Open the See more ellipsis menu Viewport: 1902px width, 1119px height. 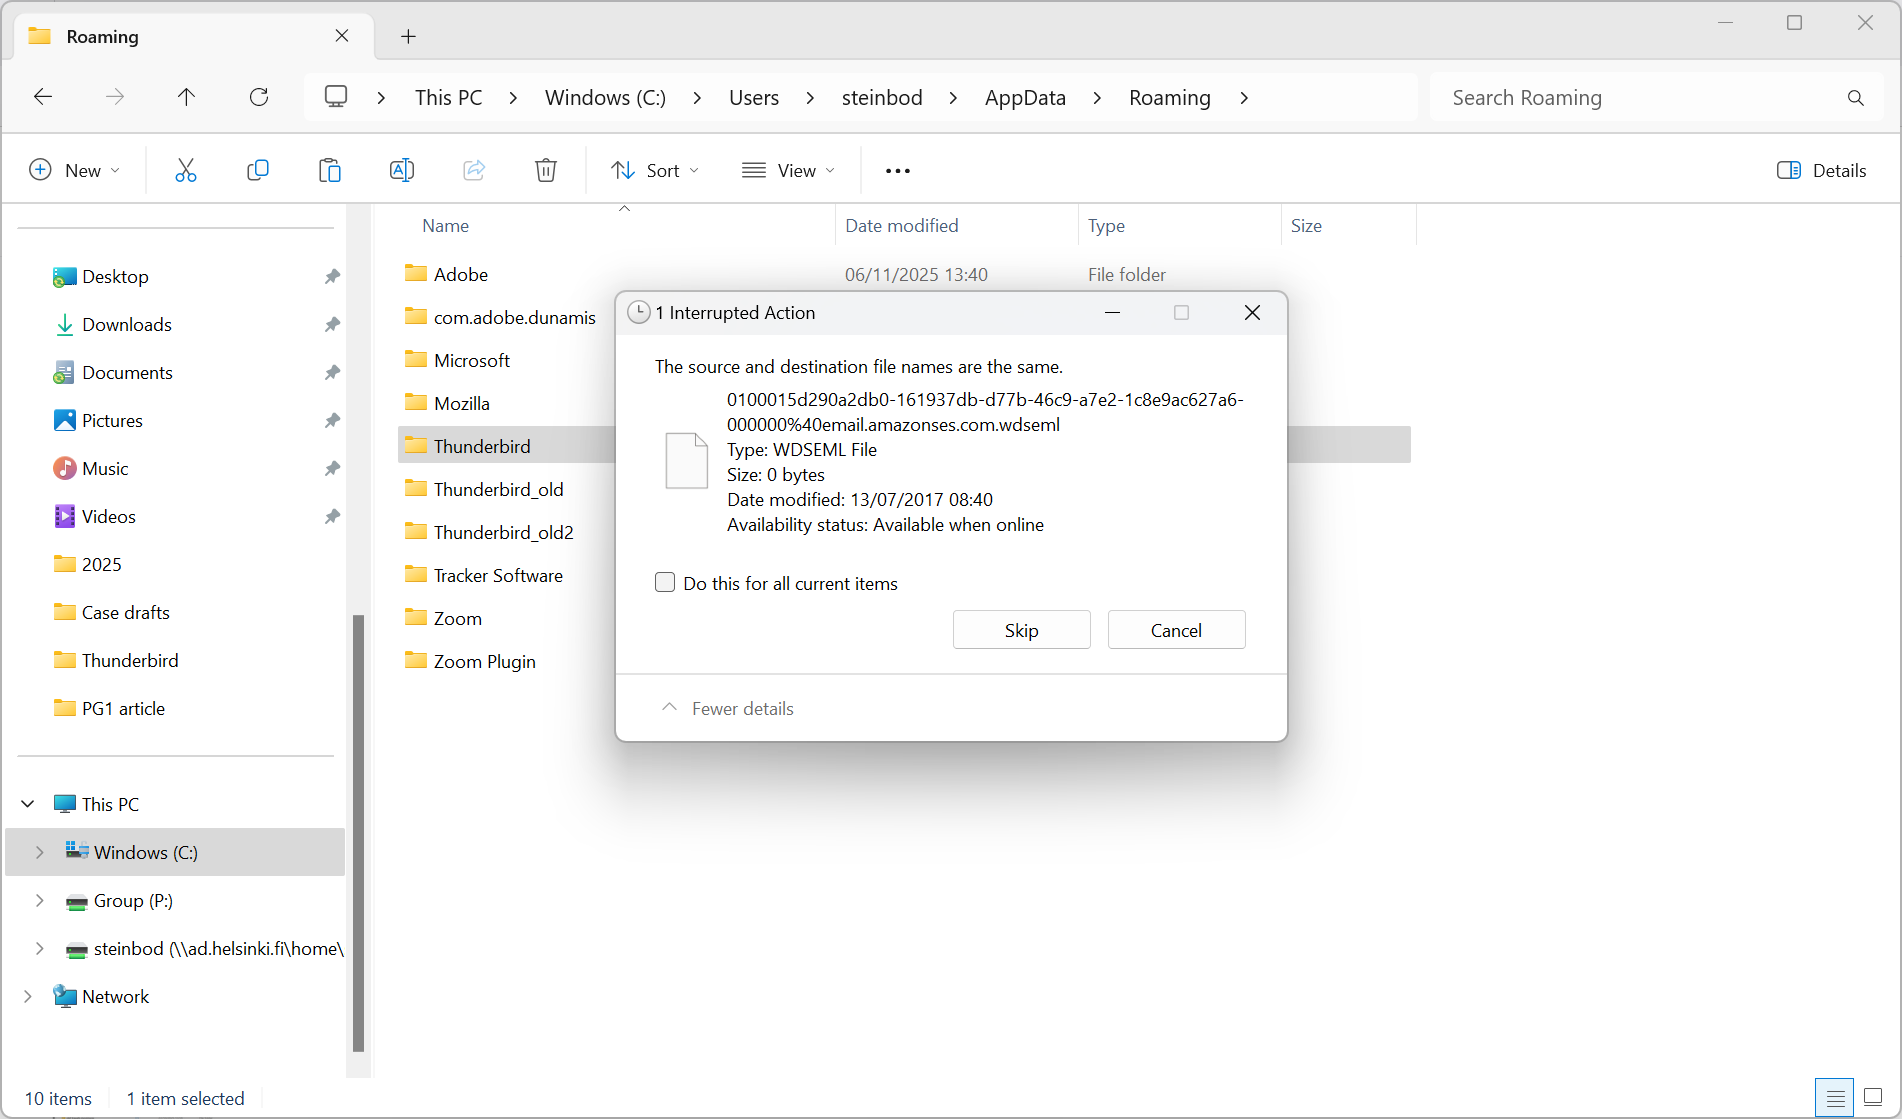[x=898, y=171]
